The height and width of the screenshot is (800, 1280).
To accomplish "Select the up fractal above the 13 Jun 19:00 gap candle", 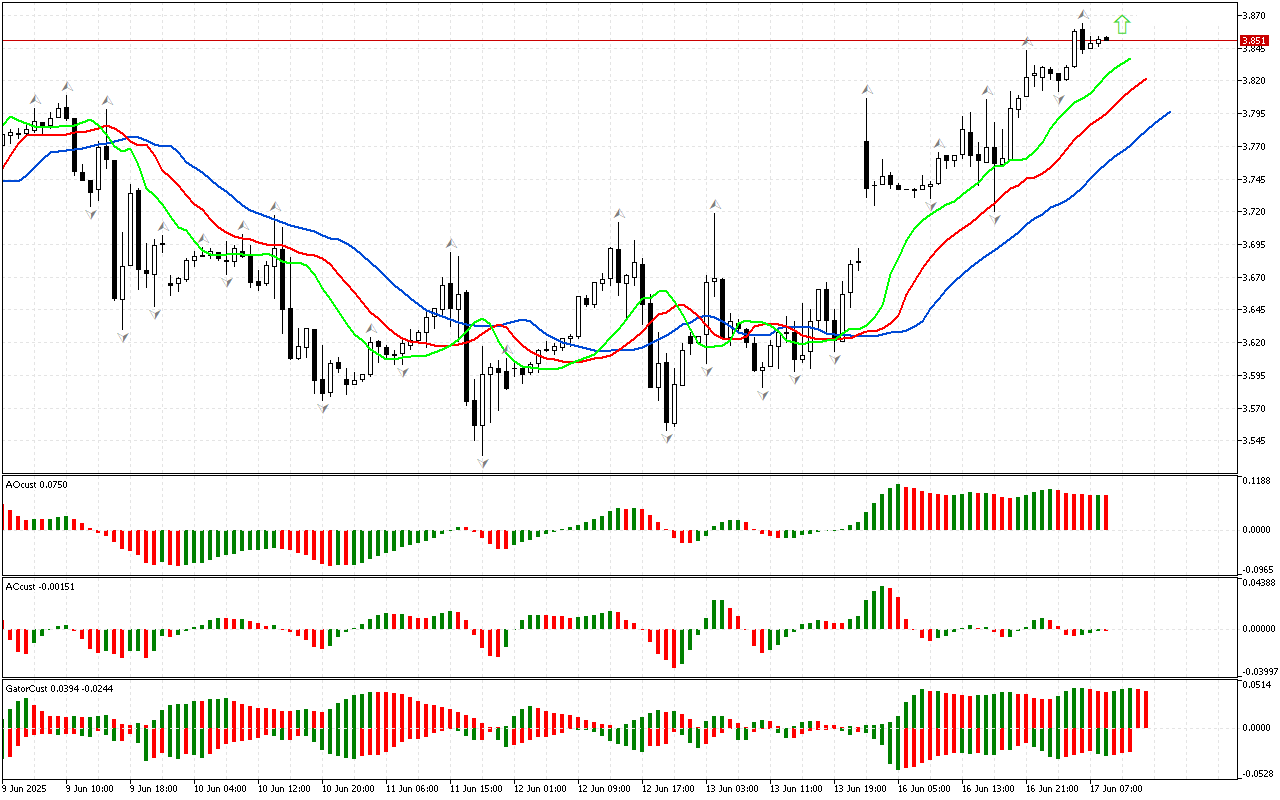I will click(x=867, y=90).
